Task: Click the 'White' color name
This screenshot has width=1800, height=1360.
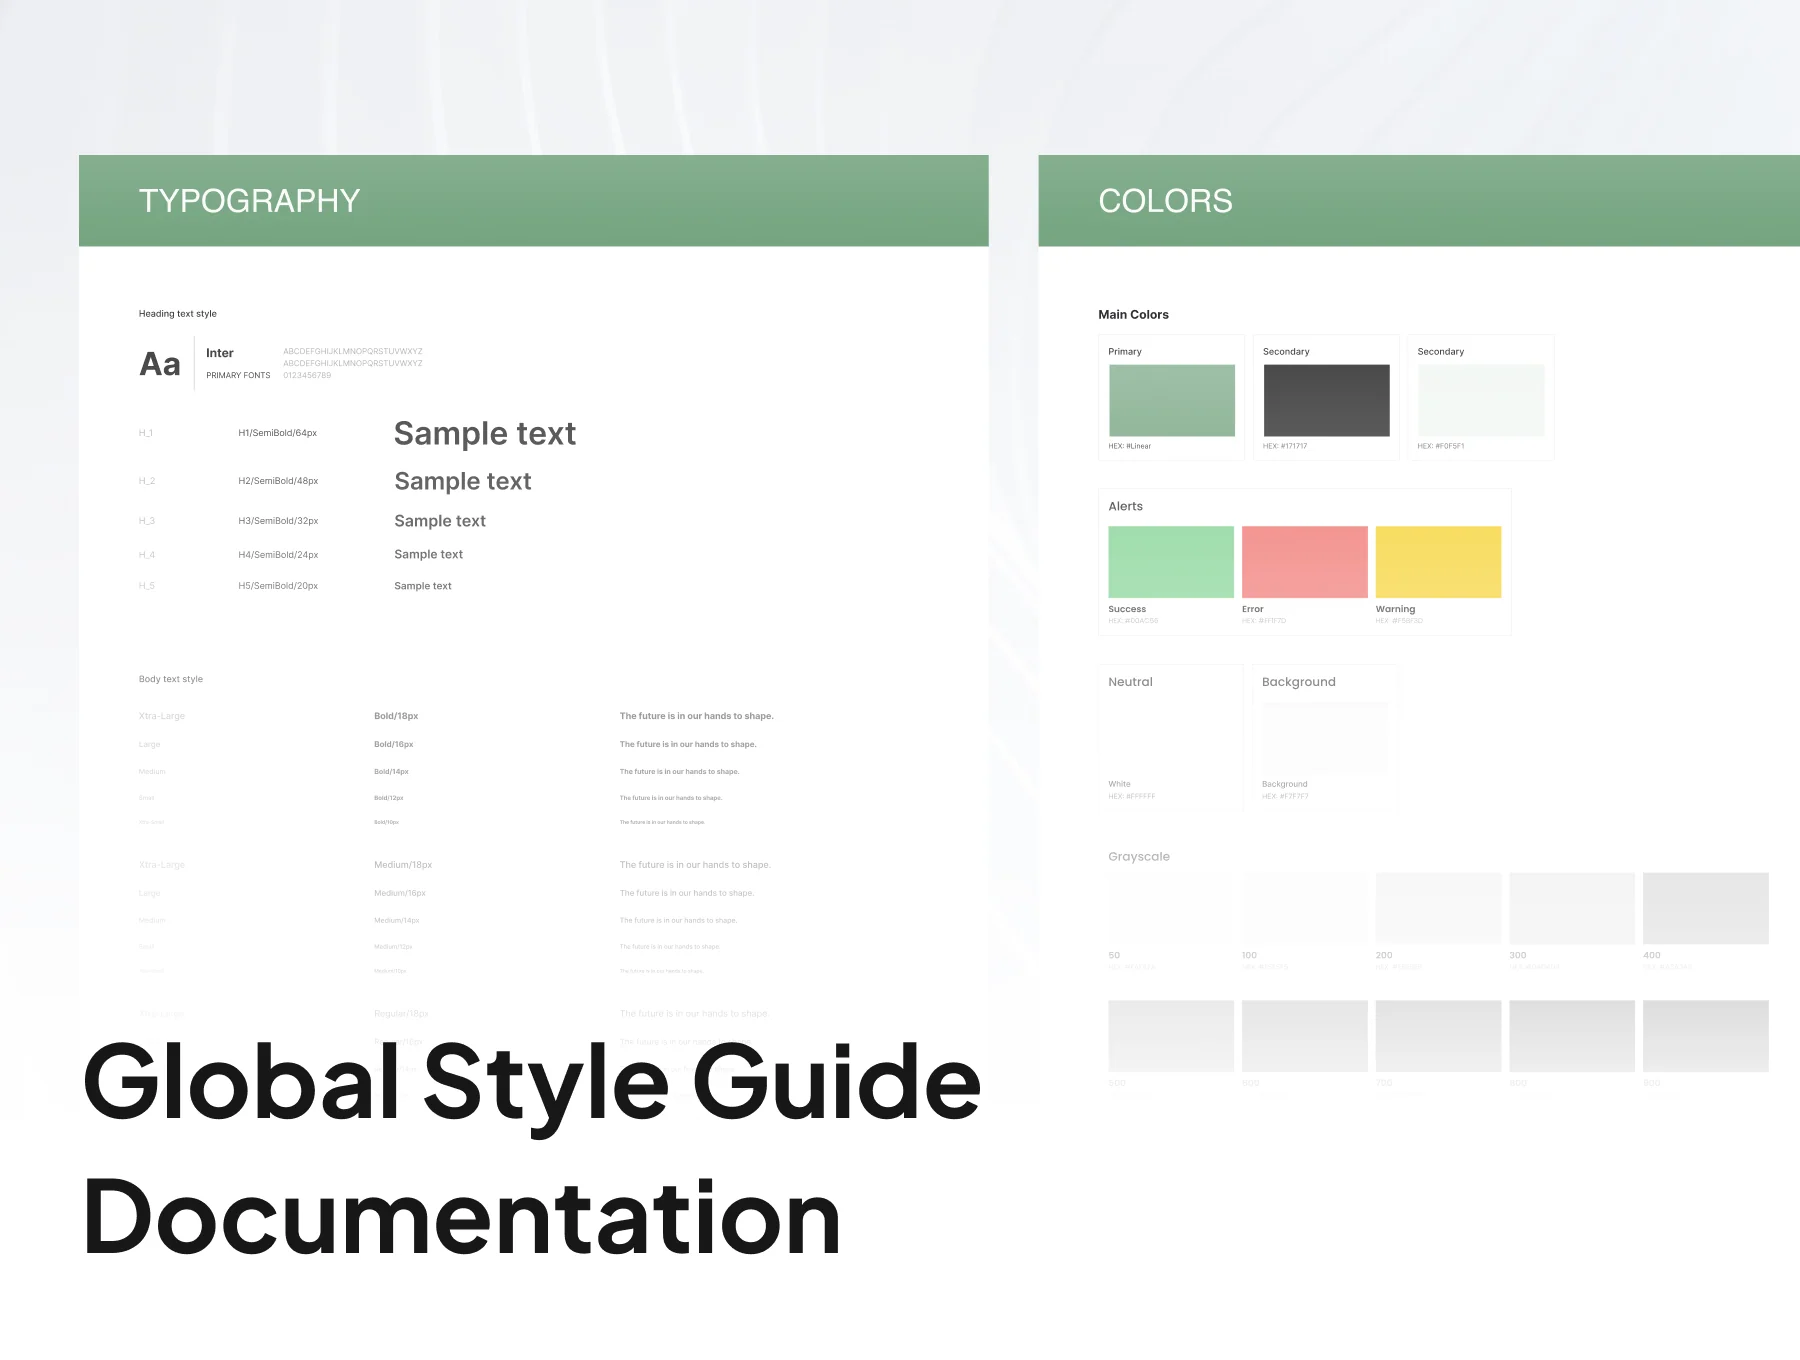Action: (x=1120, y=784)
